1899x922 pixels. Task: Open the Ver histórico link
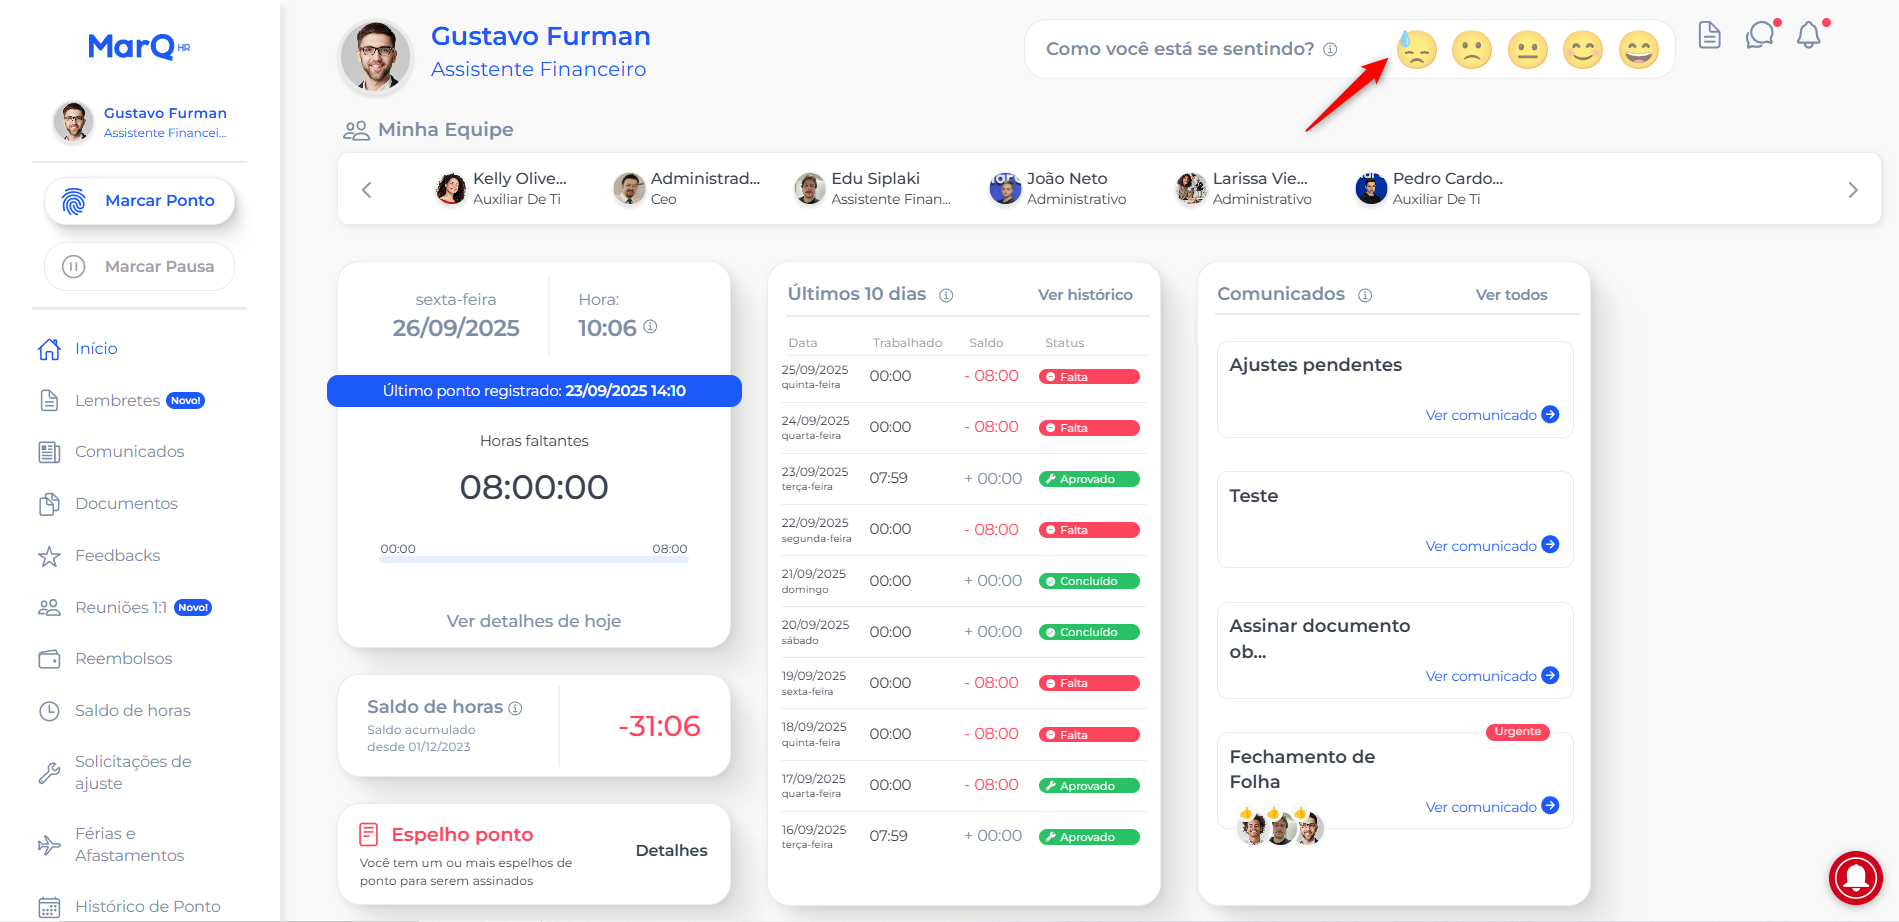[x=1084, y=295]
